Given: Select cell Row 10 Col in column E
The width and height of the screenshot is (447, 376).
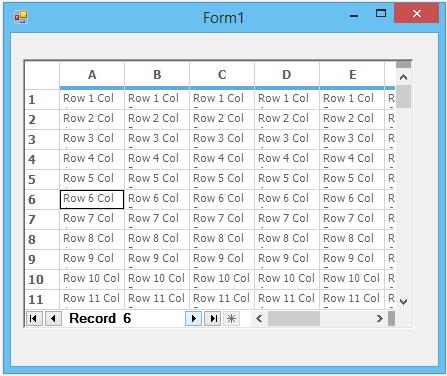Looking at the screenshot, I should pyautogui.click(x=352, y=279).
